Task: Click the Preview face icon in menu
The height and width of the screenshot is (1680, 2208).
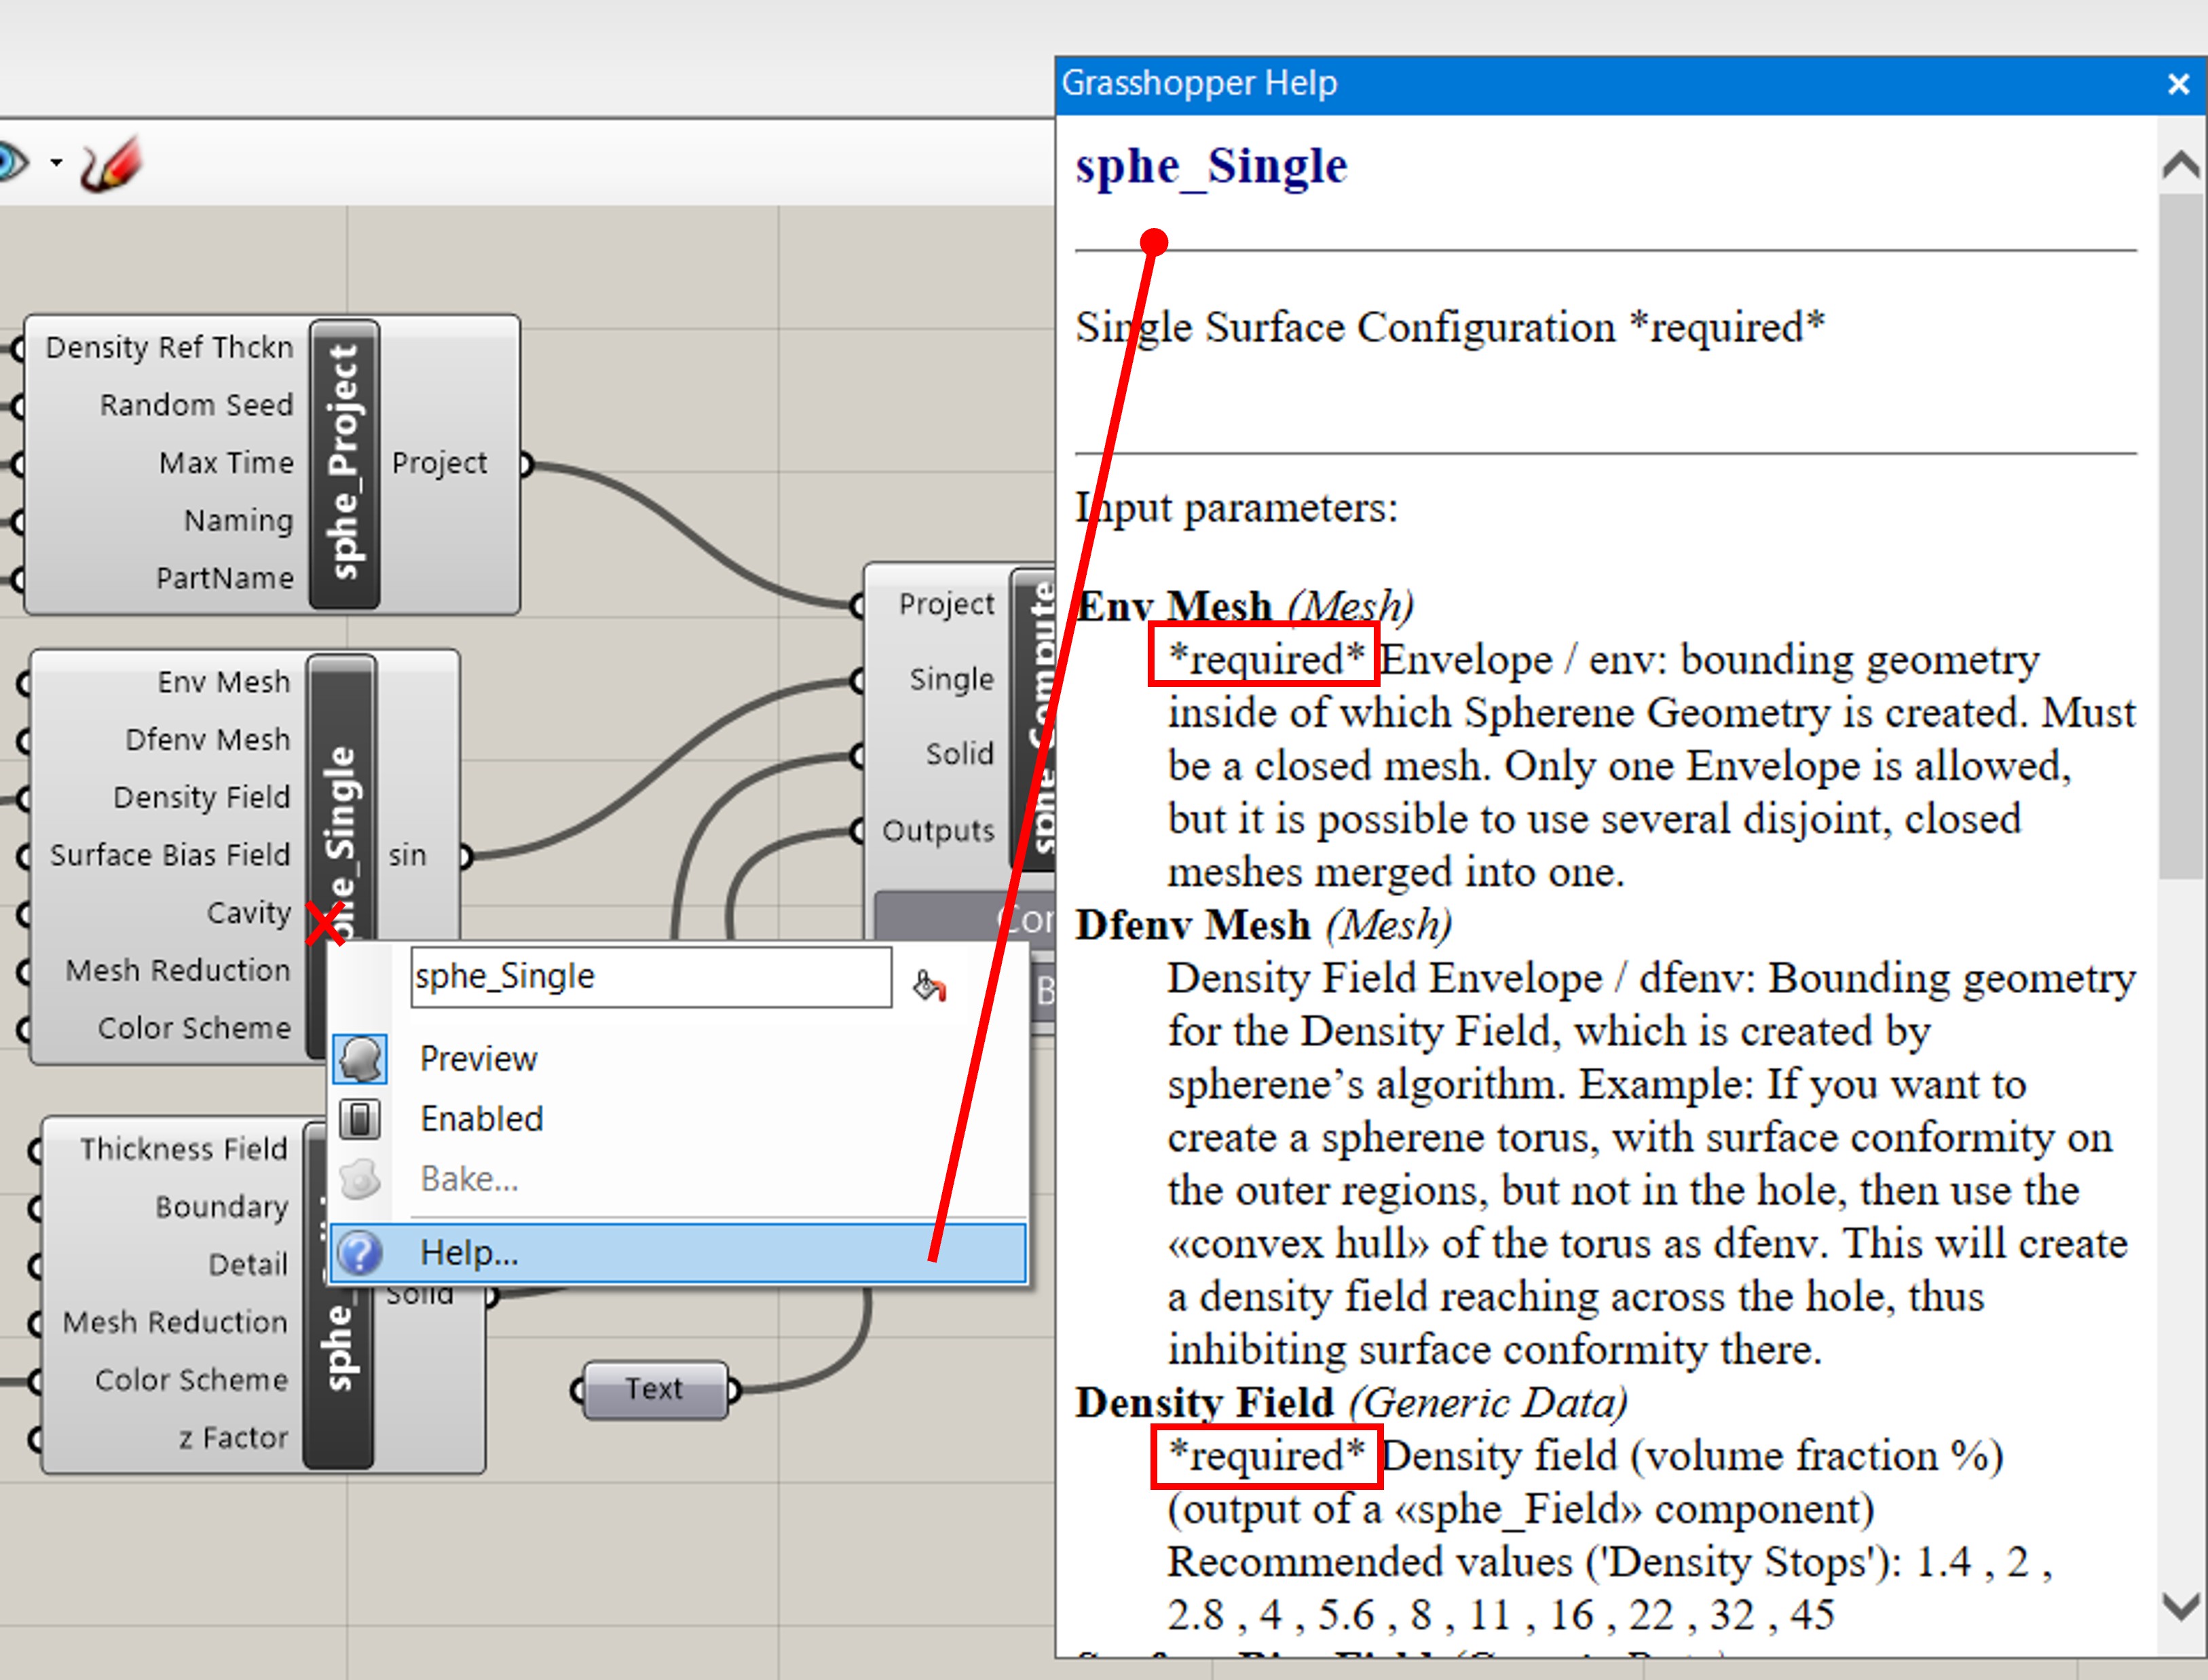Action: (x=360, y=1059)
